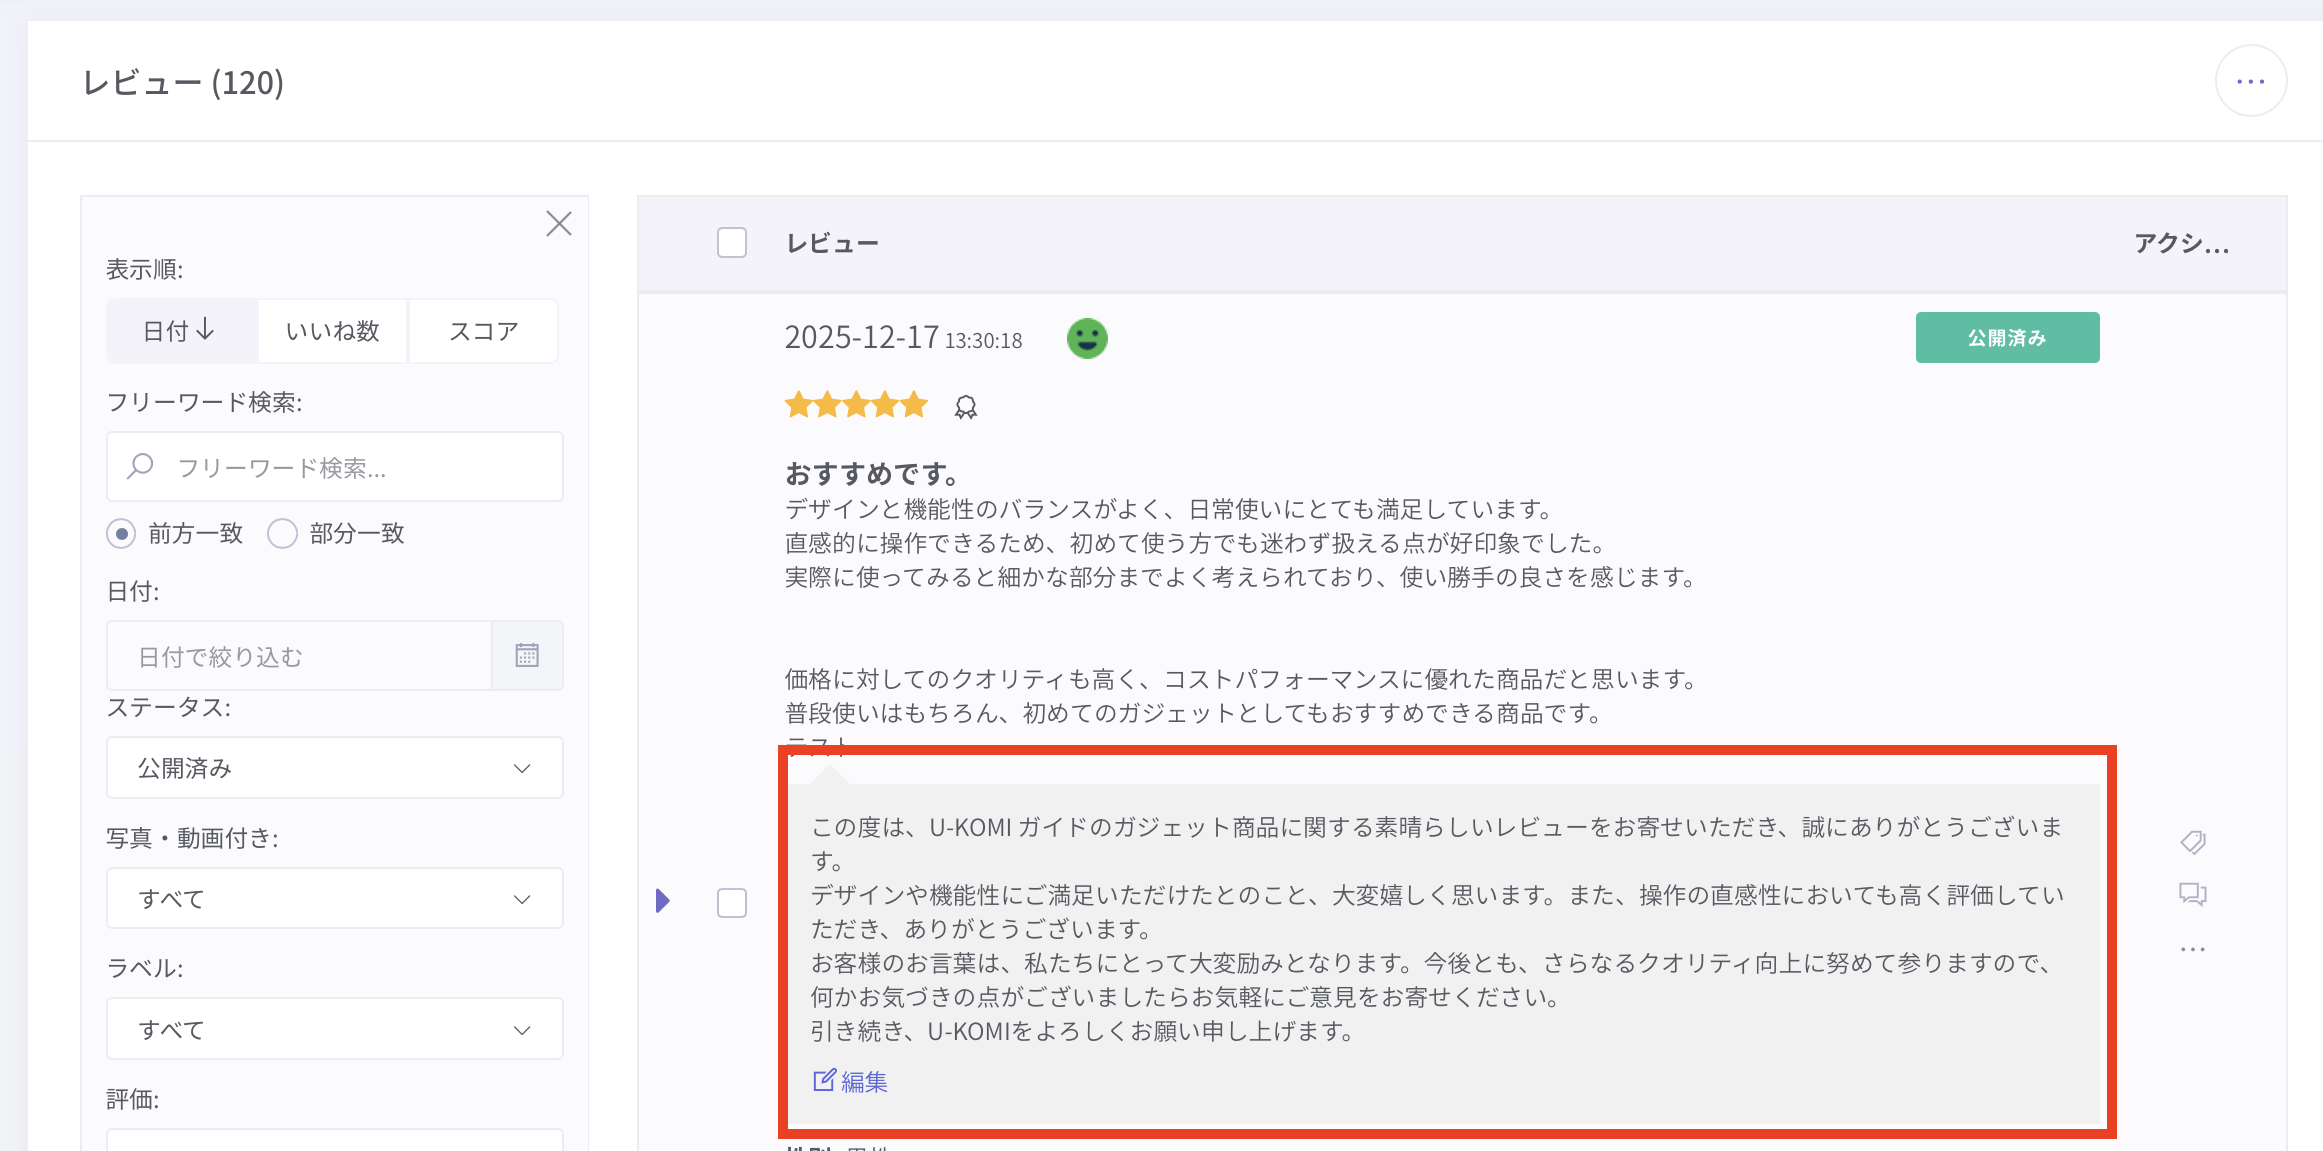The width and height of the screenshot is (2323, 1151).
Task: Open the ラベル dropdown
Action: coord(334,1029)
